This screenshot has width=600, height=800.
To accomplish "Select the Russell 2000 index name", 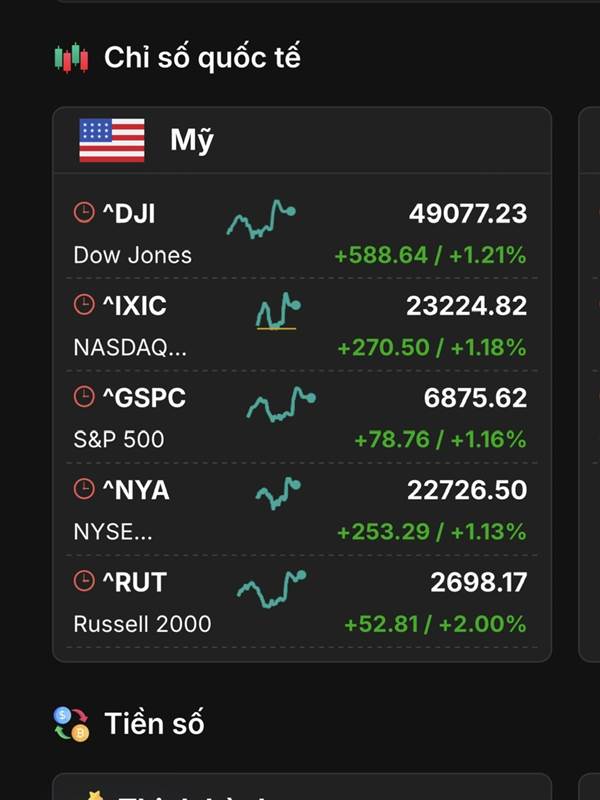I will pyautogui.click(x=142, y=624).
